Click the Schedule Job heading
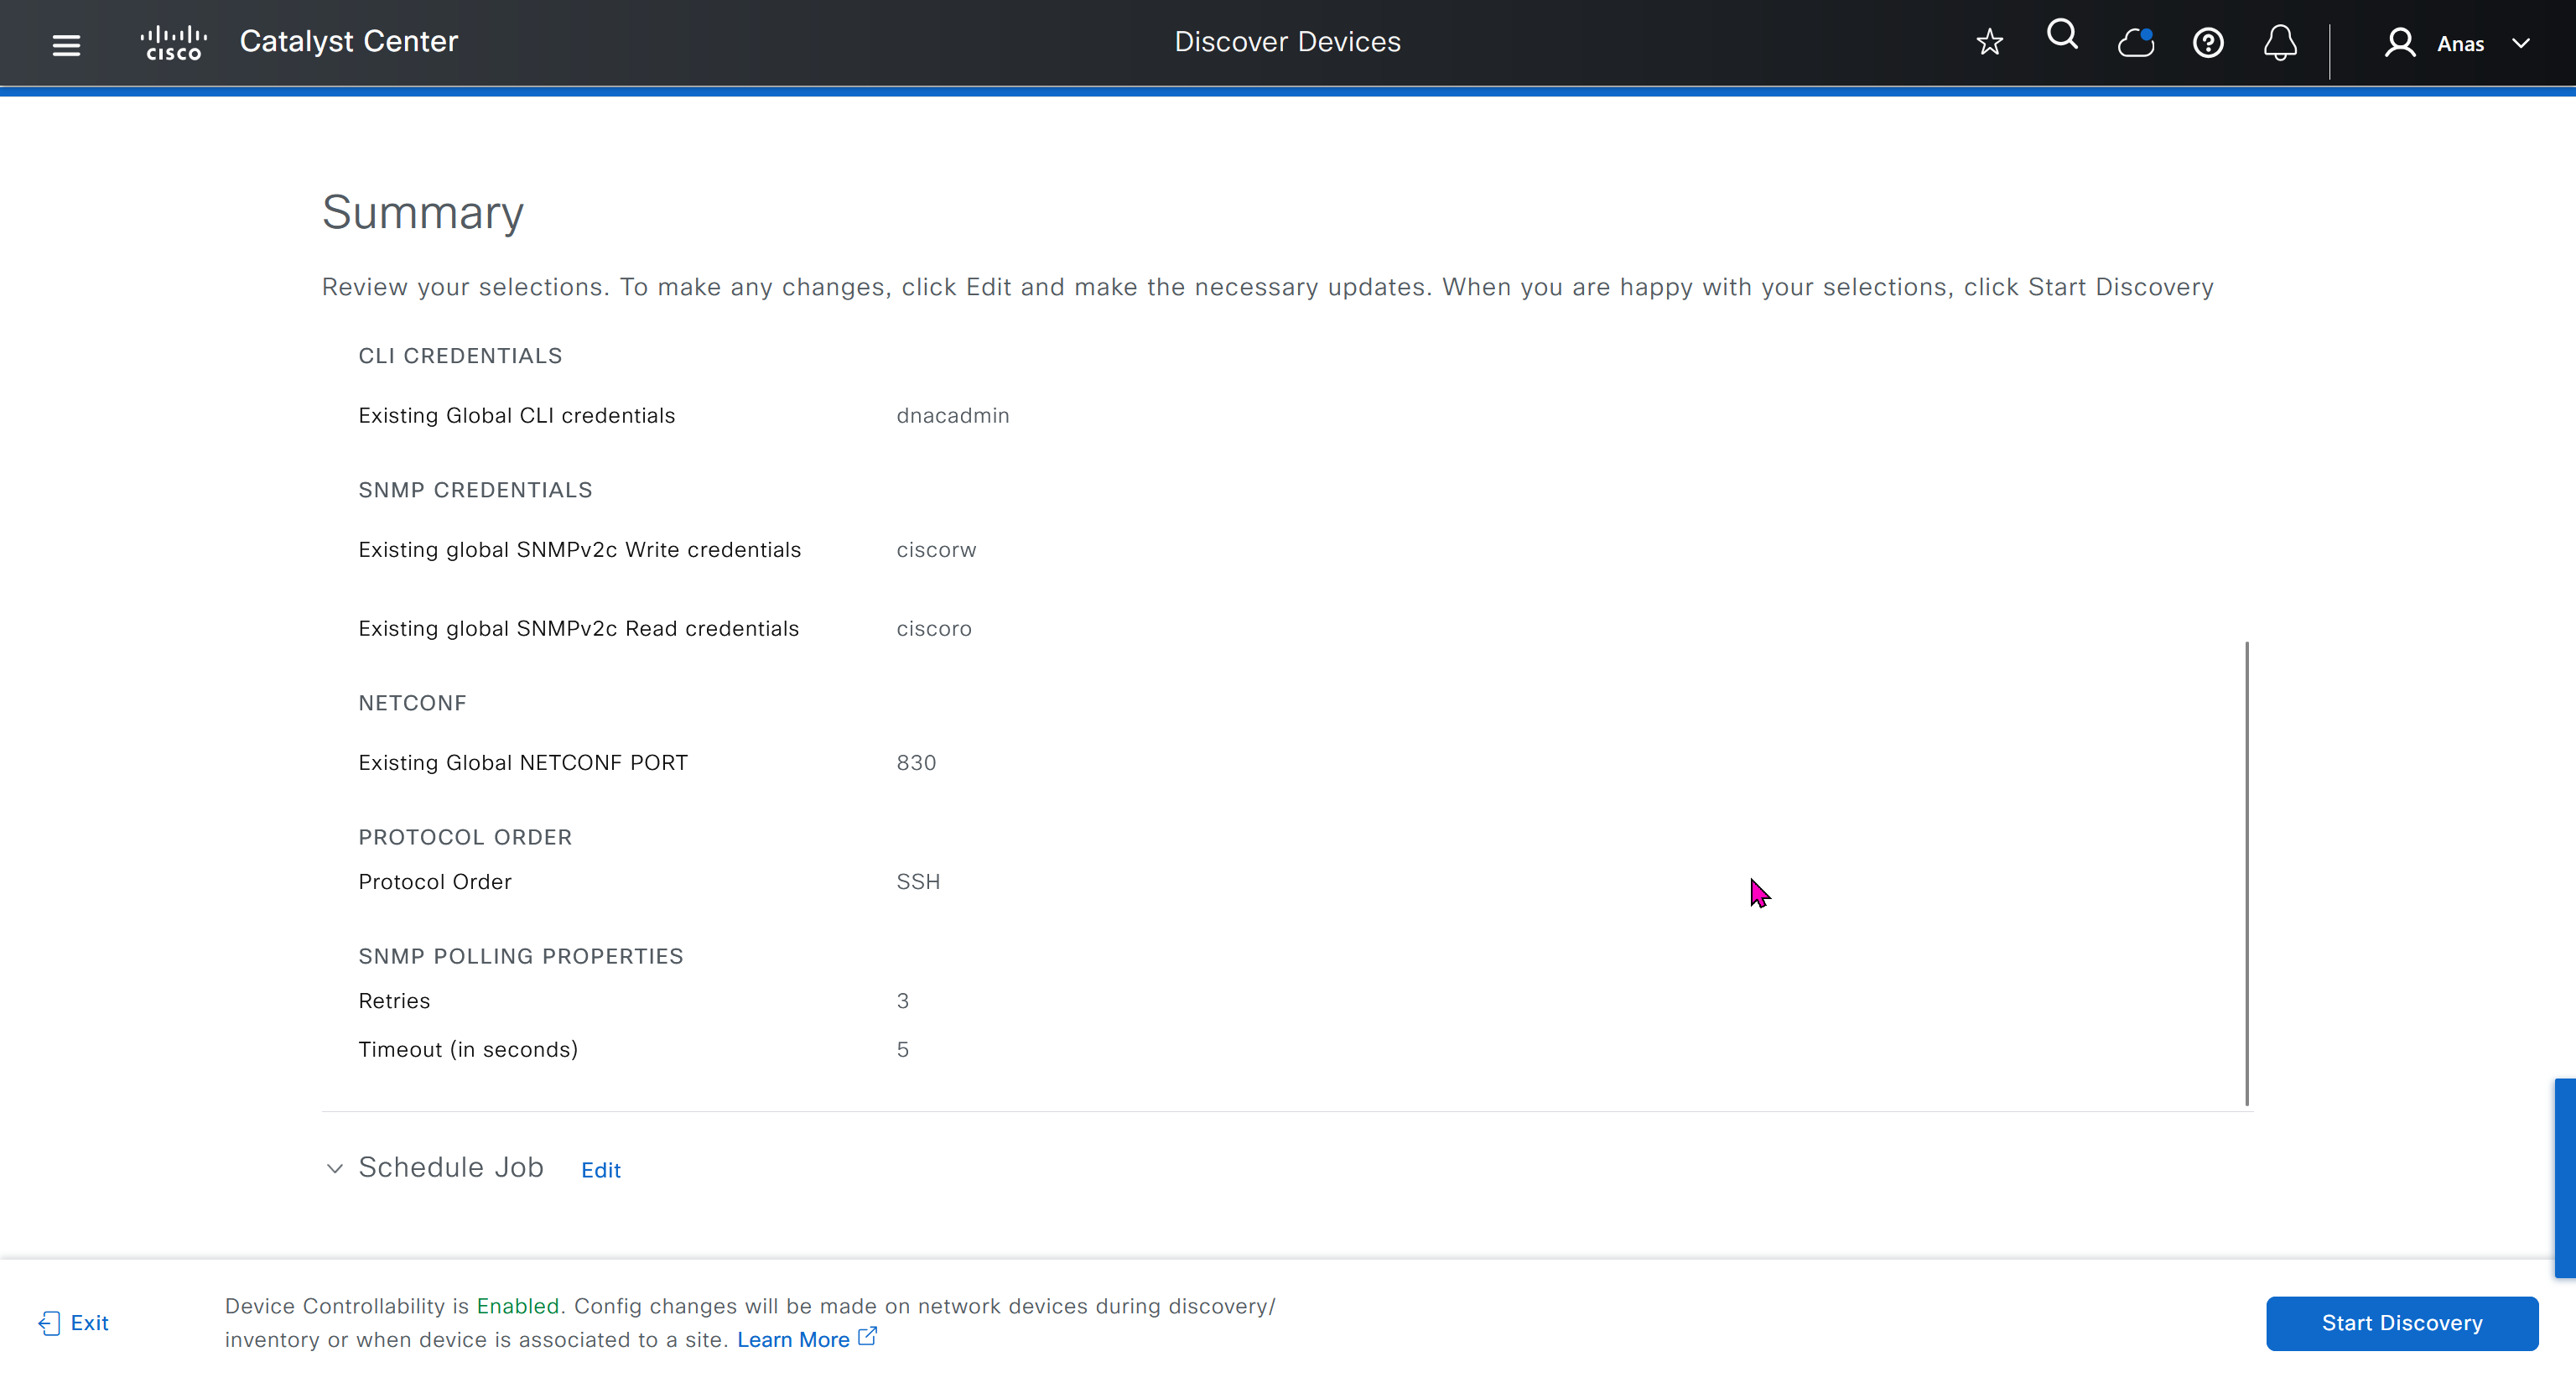The width and height of the screenshot is (2576, 1388). tap(451, 1168)
